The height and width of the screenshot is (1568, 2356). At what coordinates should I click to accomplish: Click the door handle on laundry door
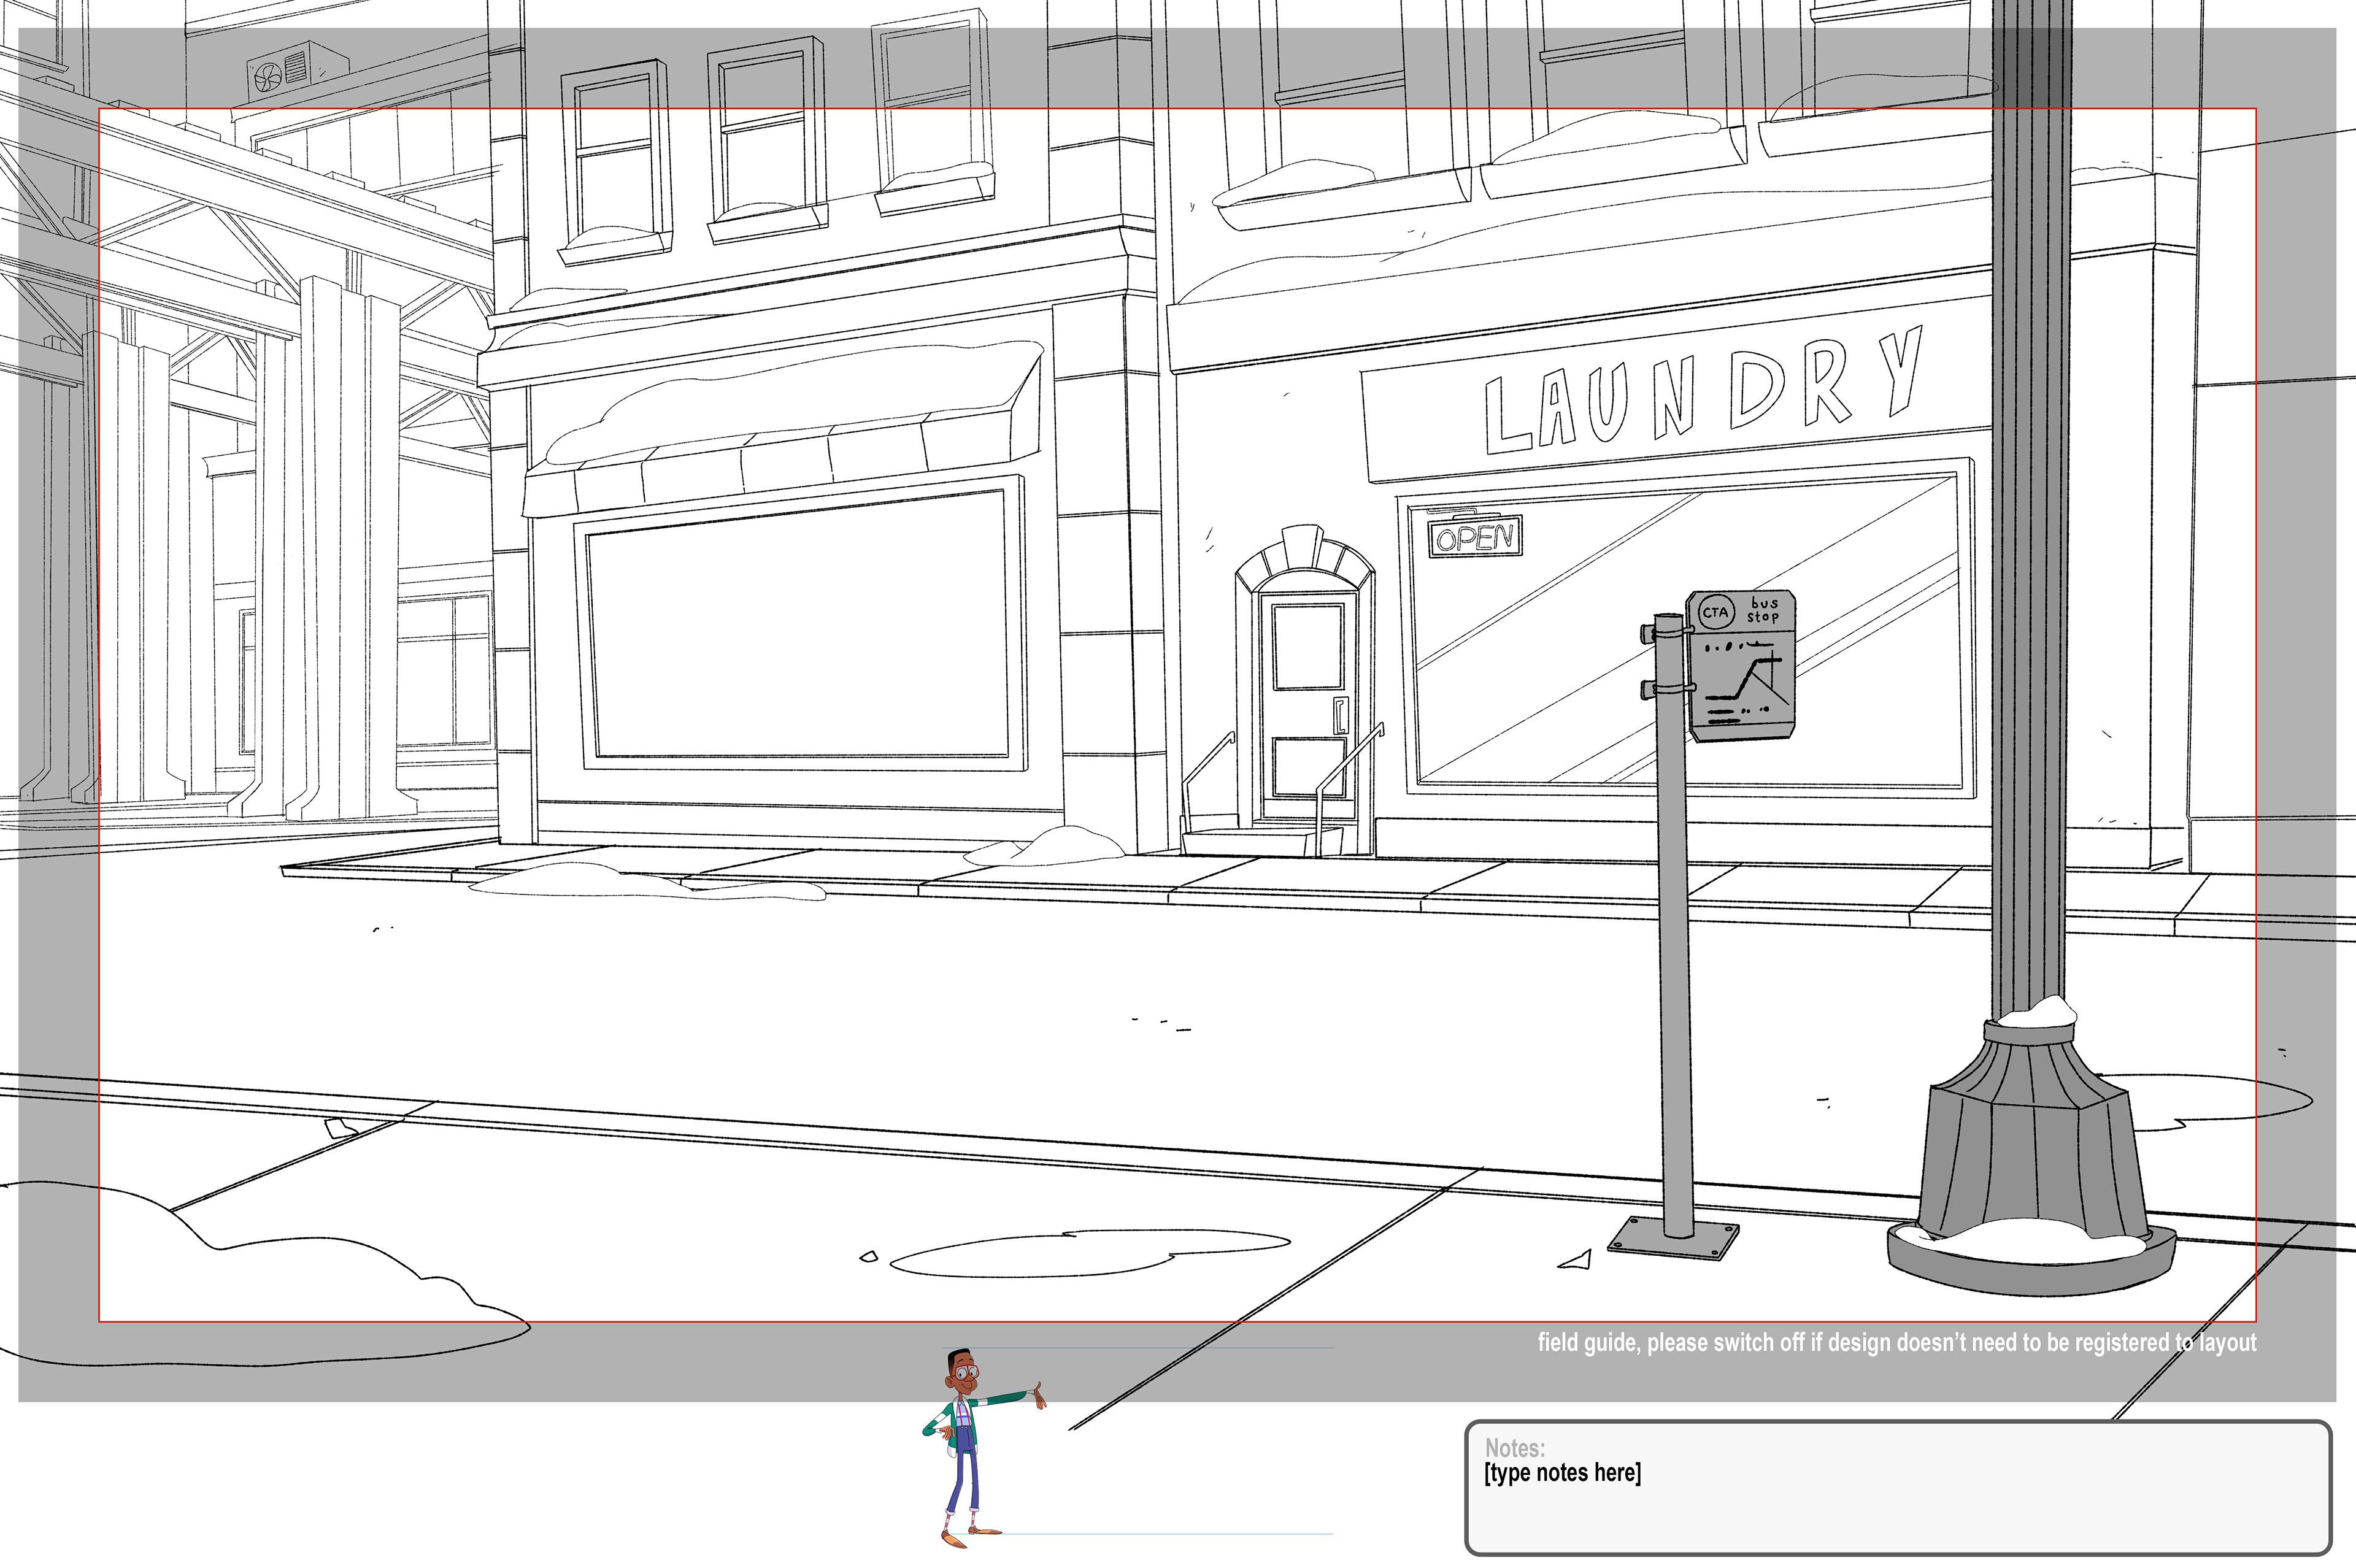pos(1340,716)
